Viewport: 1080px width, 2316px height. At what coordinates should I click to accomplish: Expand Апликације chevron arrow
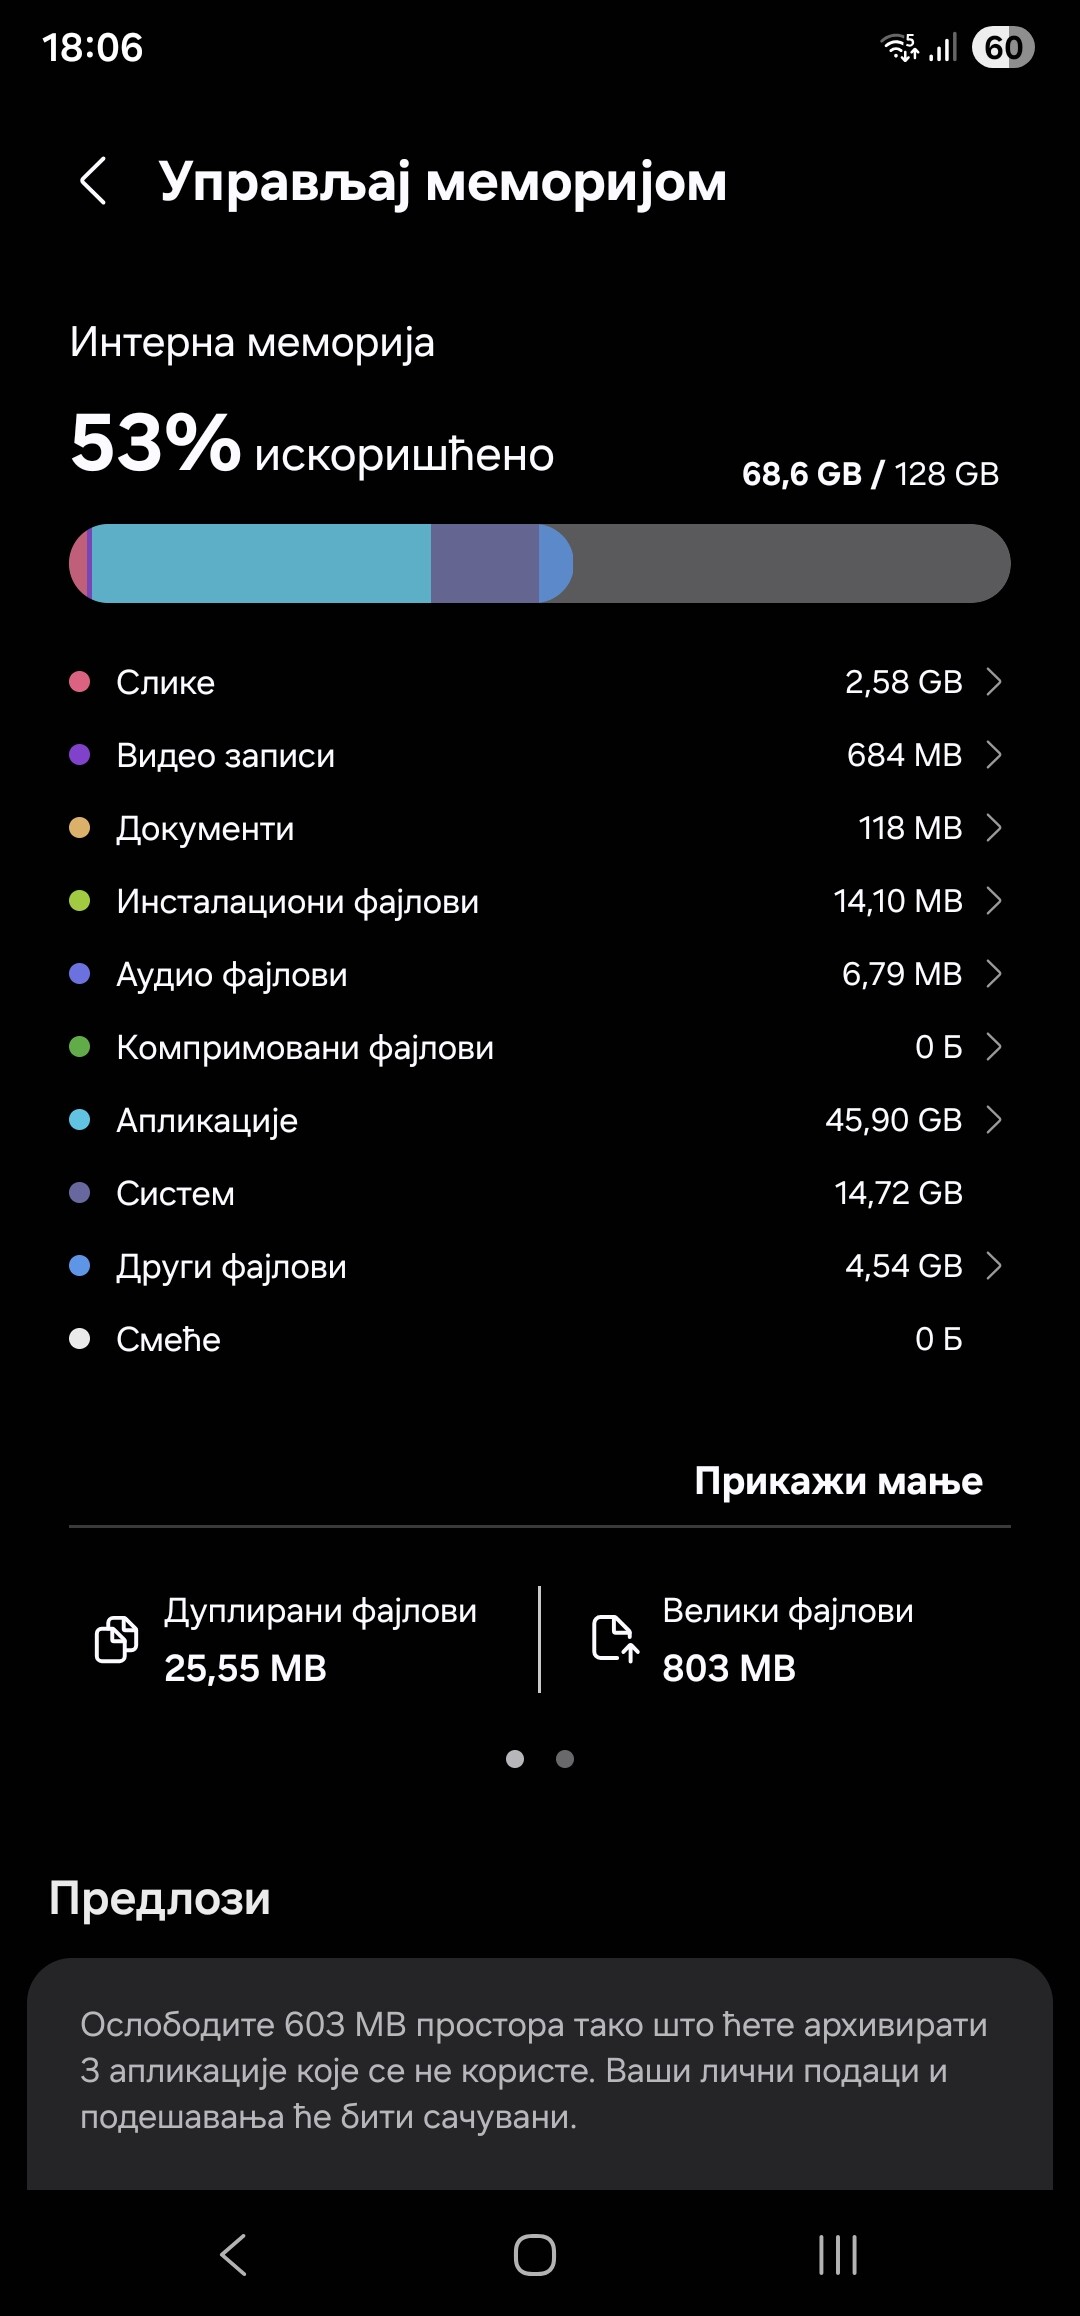coord(993,1120)
